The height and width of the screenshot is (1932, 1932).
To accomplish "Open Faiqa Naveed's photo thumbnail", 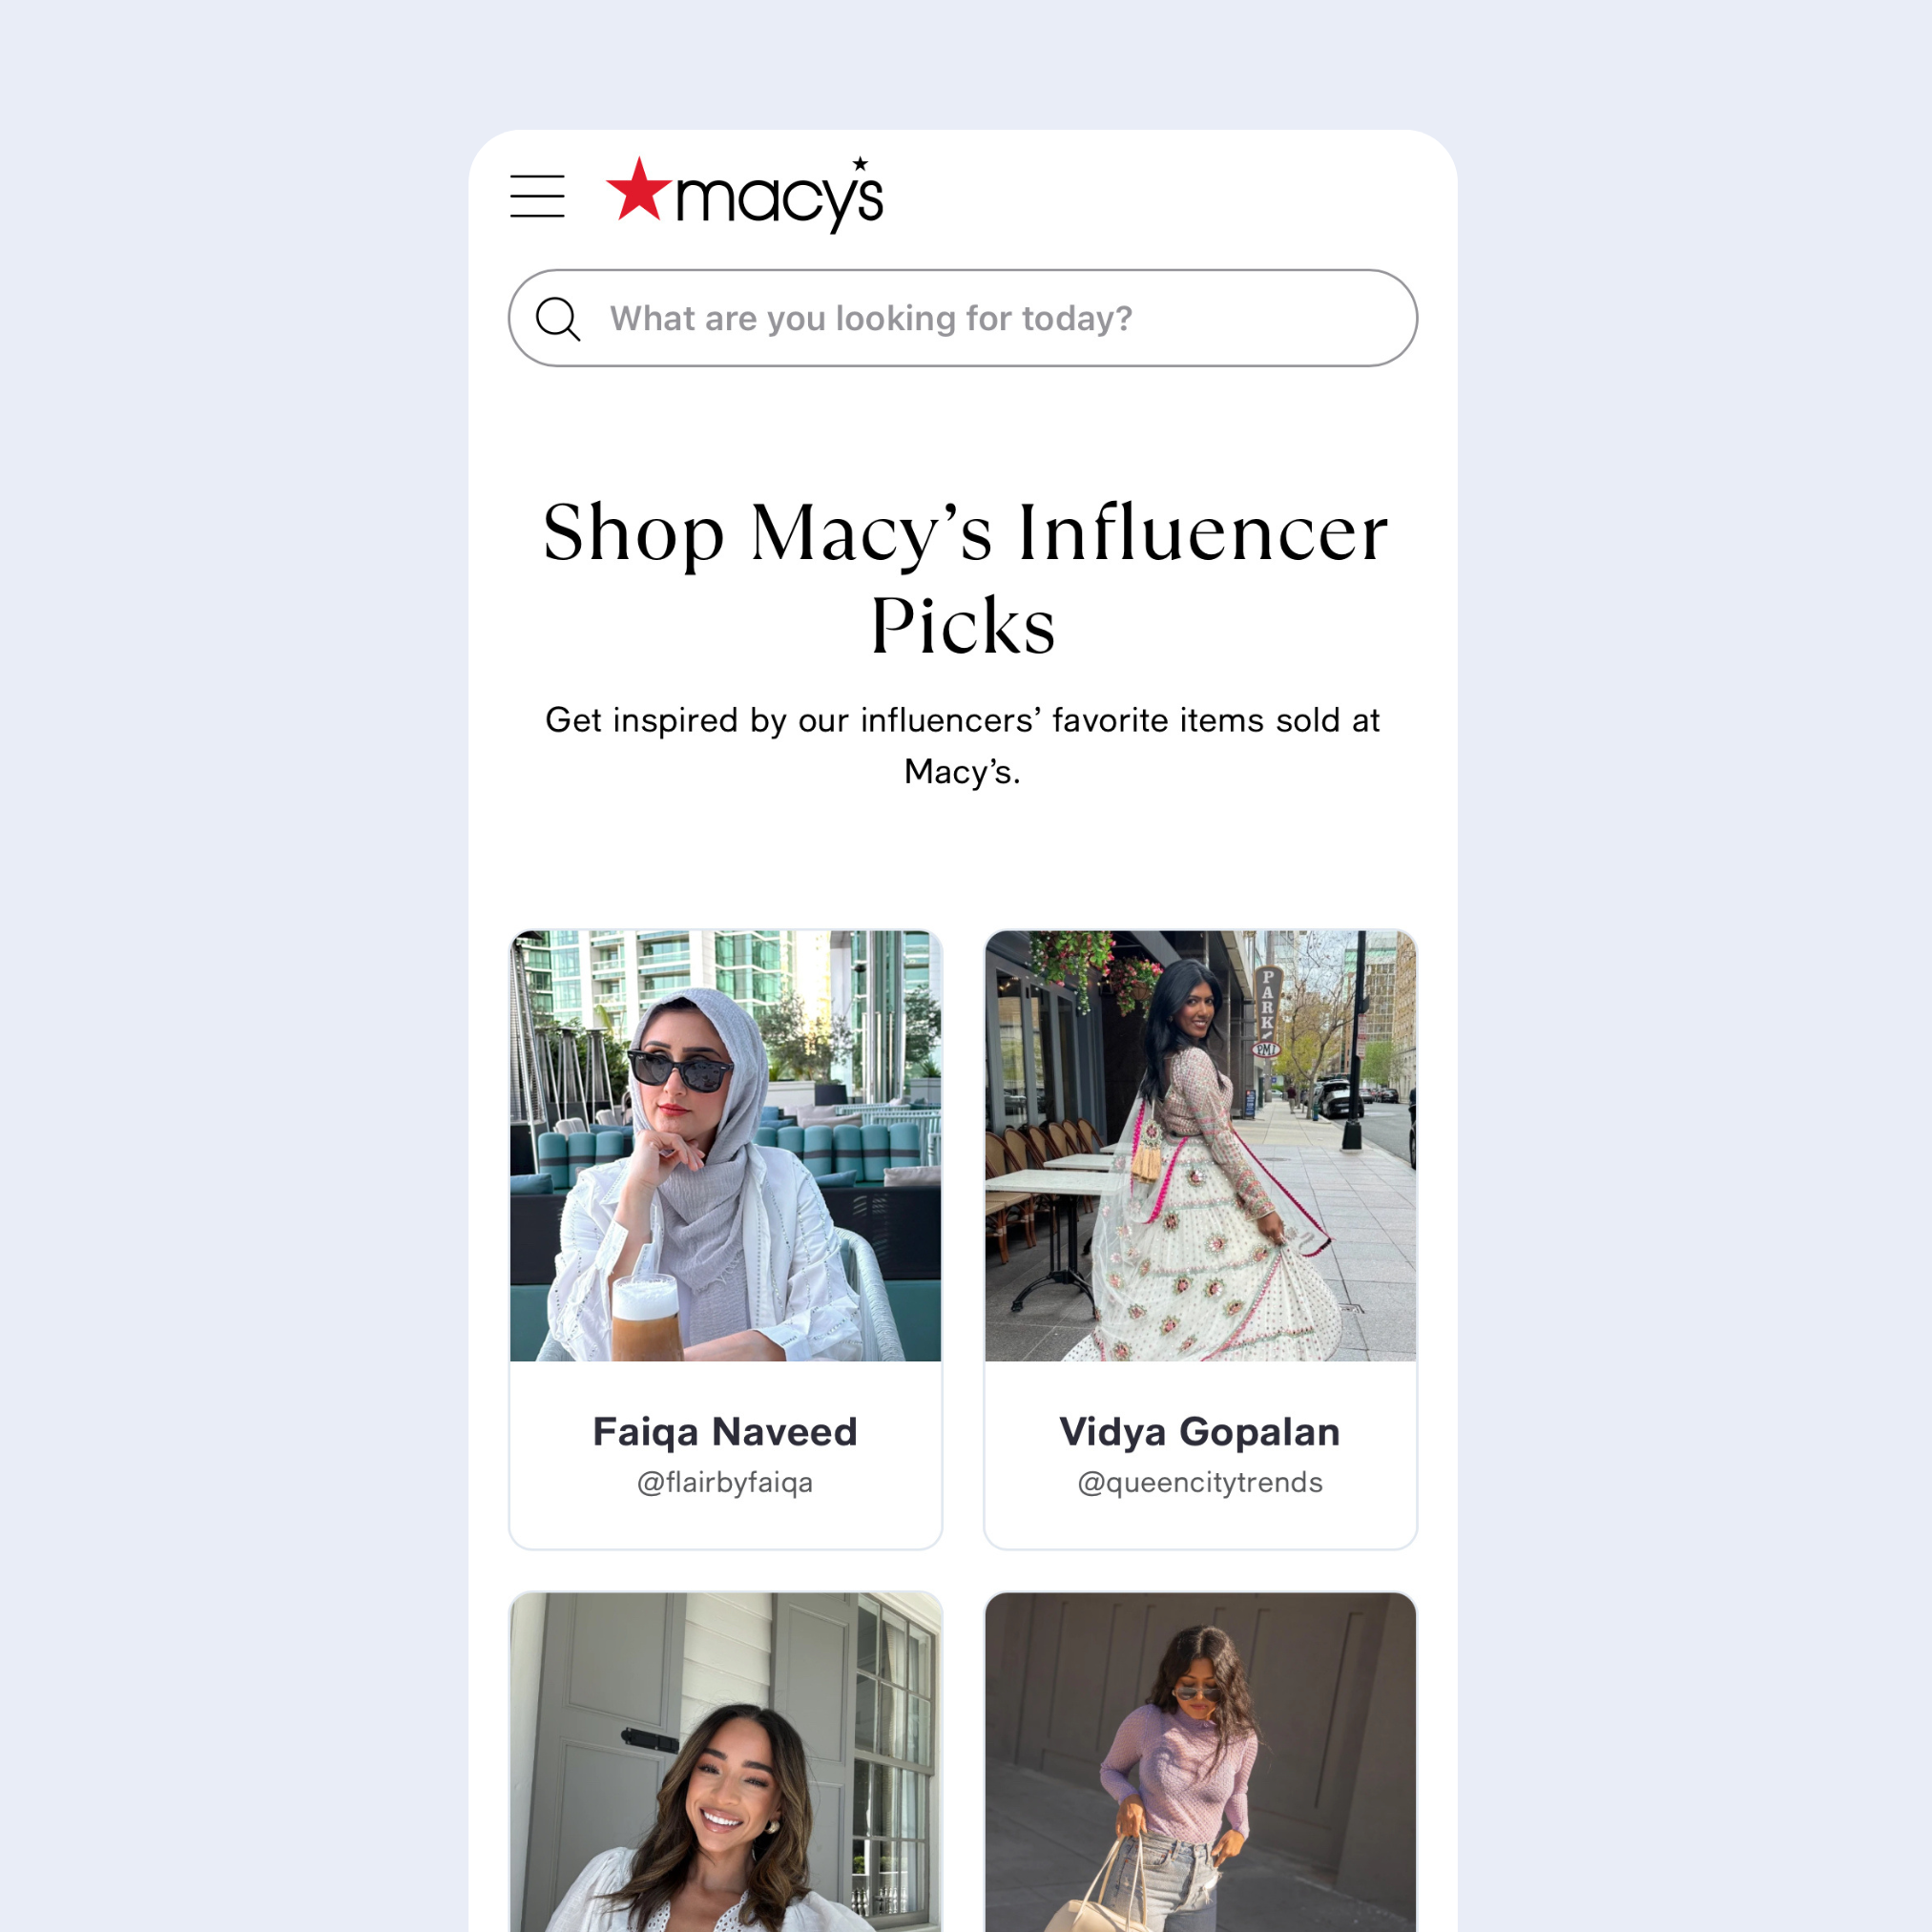I will point(725,1145).
